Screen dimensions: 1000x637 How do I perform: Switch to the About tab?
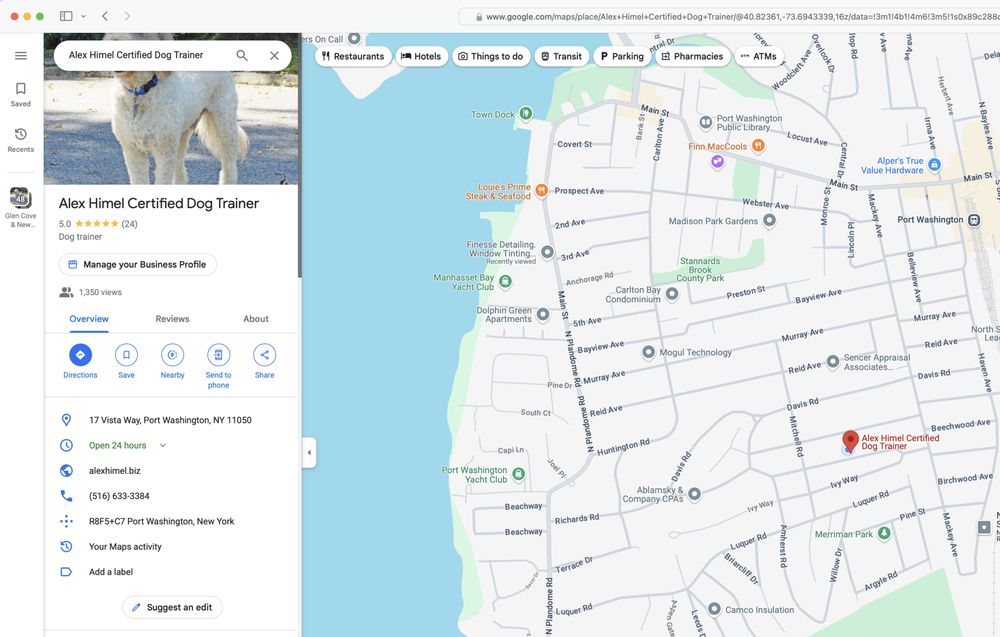pos(256,319)
